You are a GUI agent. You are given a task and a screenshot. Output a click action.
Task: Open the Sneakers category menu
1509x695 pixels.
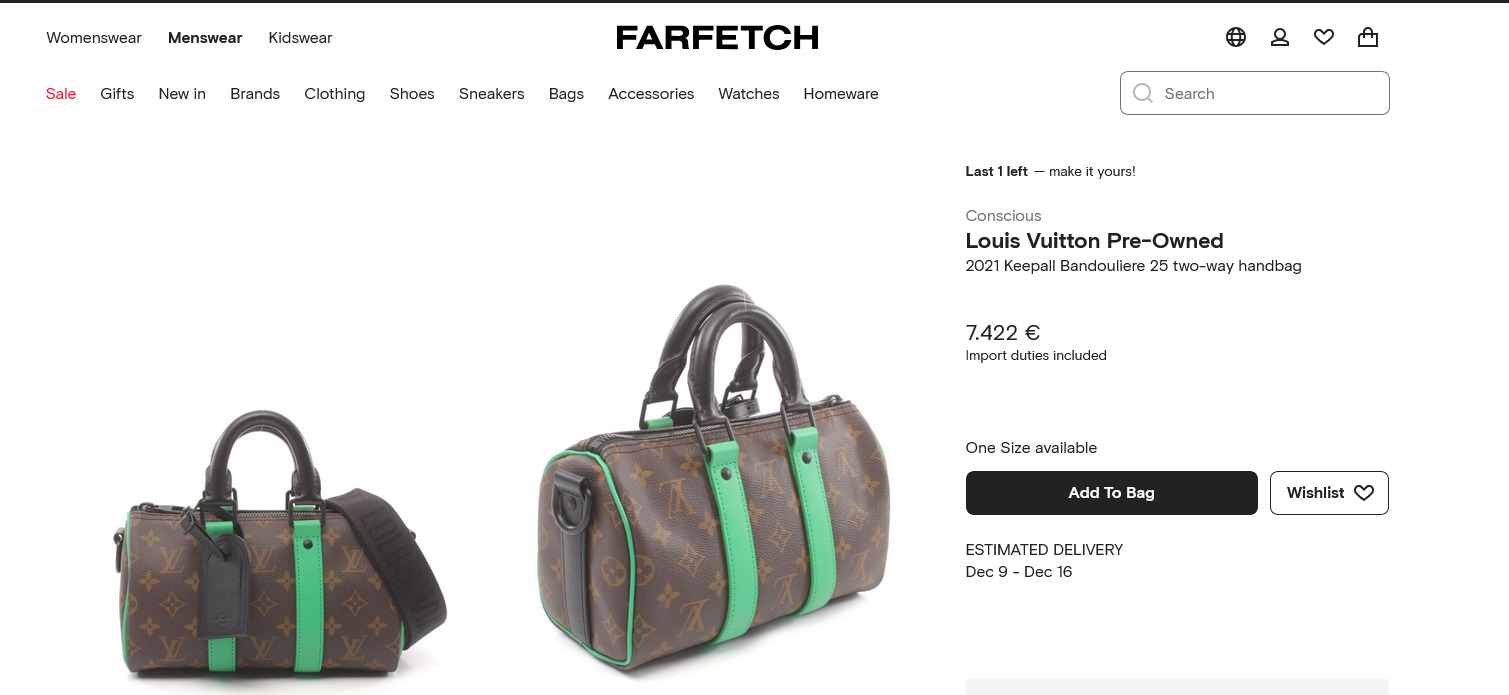click(x=491, y=94)
